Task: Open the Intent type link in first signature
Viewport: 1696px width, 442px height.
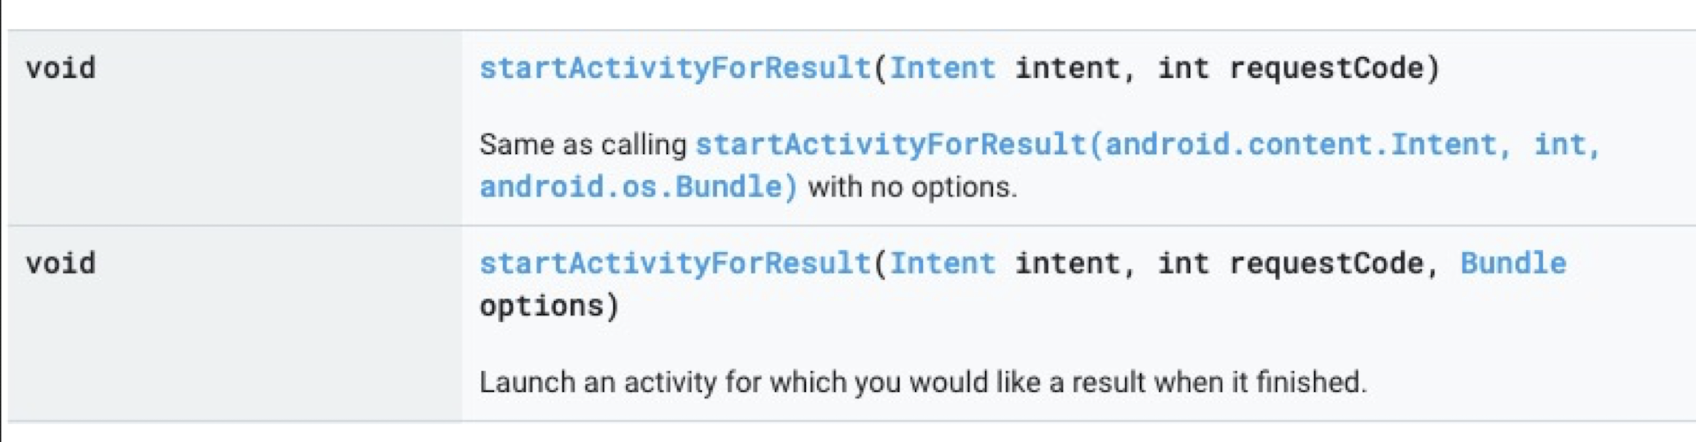Action: (943, 68)
